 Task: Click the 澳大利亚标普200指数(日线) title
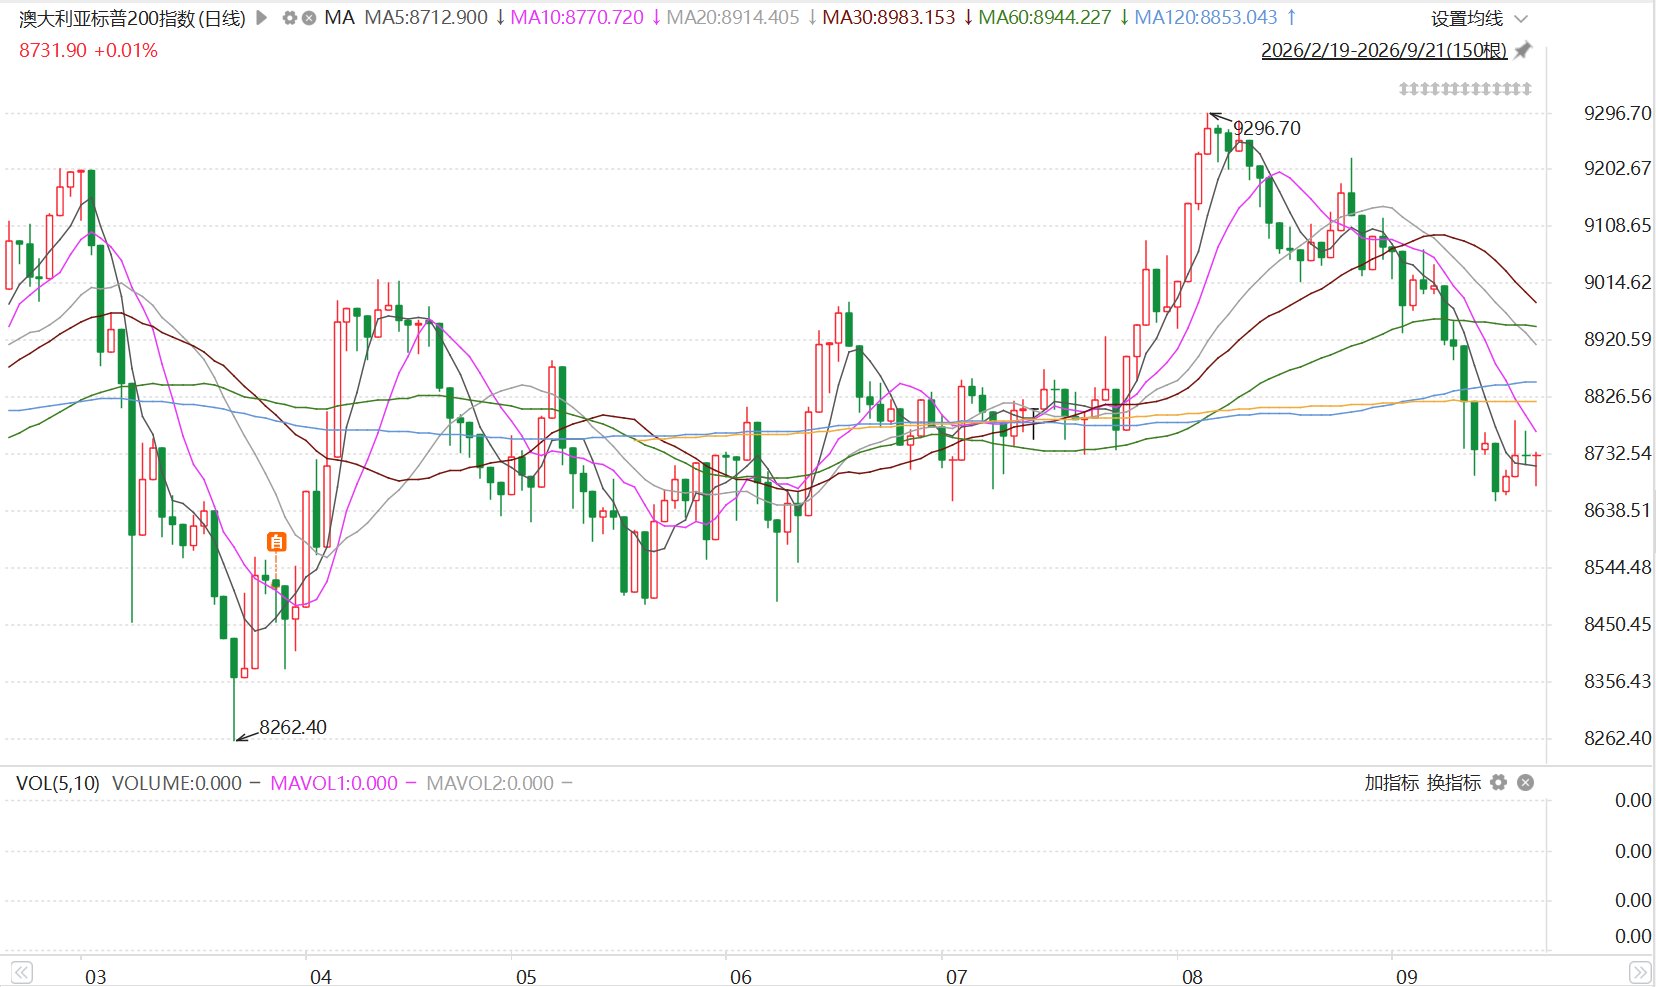[132, 18]
